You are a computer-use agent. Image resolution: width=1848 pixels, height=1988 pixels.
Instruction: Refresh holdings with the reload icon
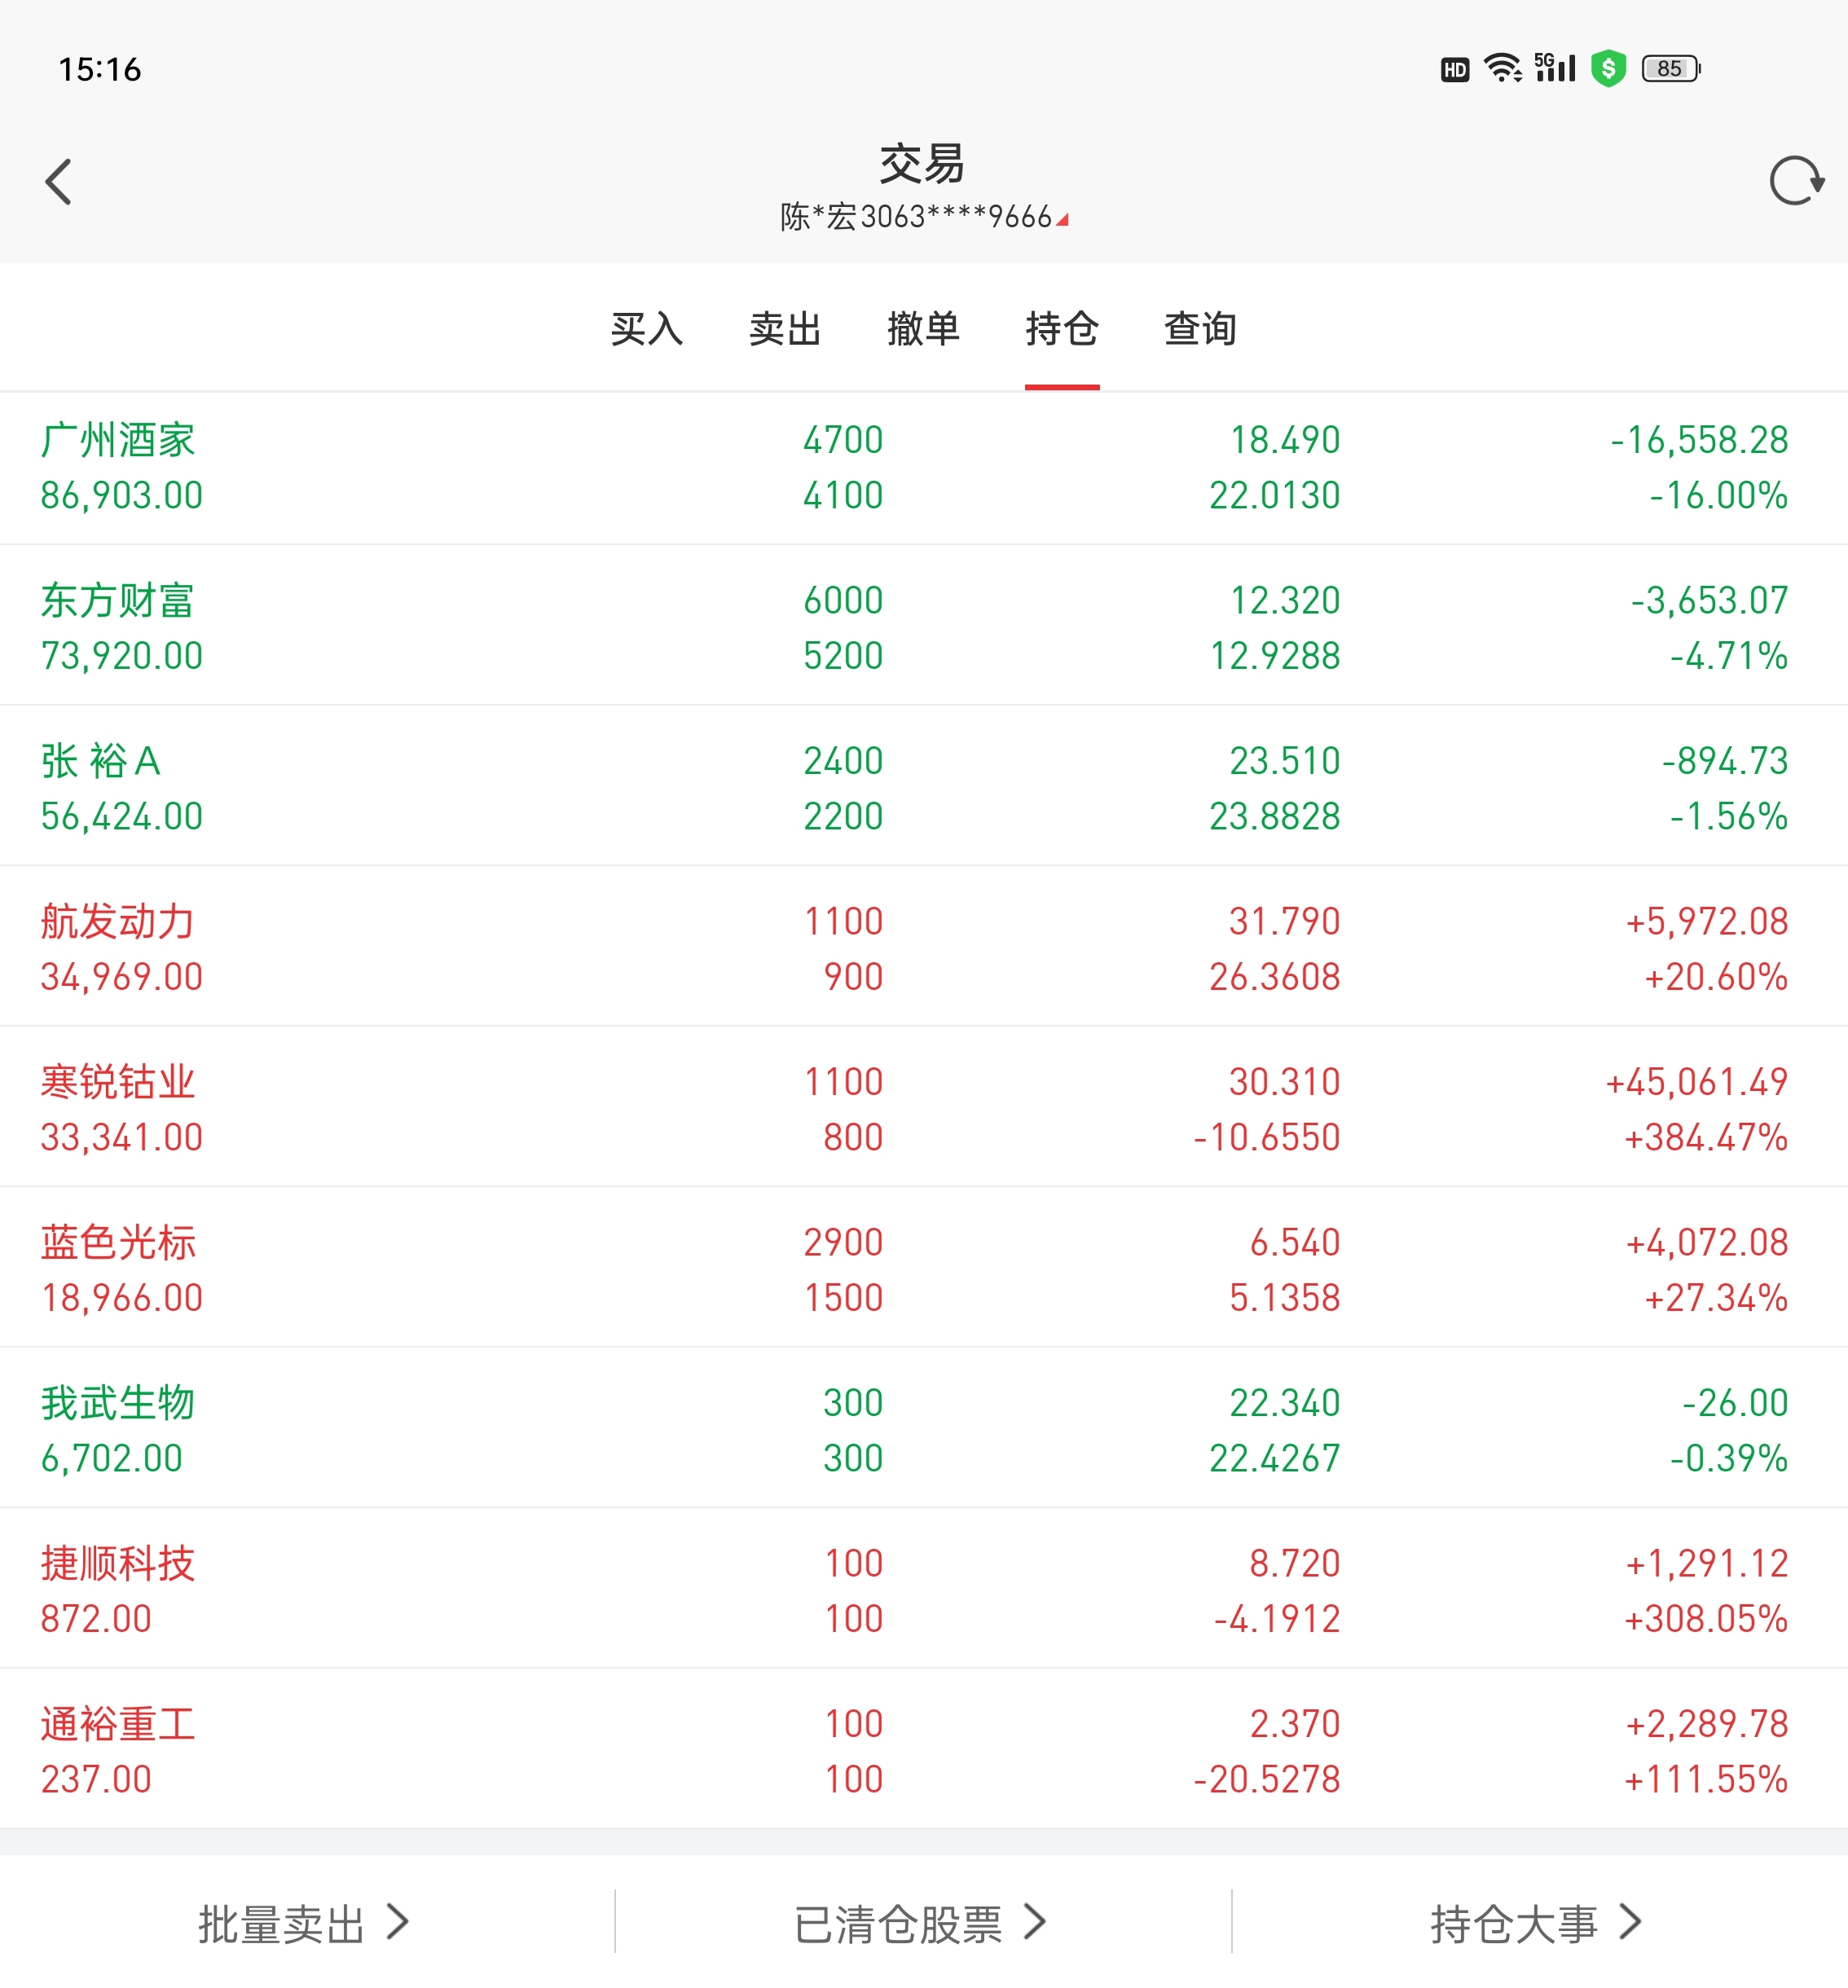pos(1796,181)
